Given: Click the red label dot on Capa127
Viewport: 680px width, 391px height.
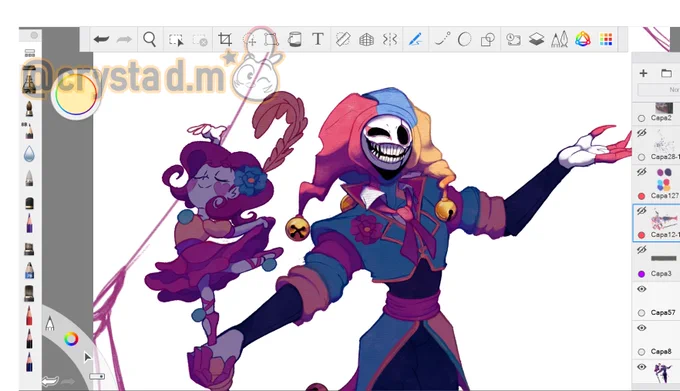Looking at the screenshot, I should point(641,196).
